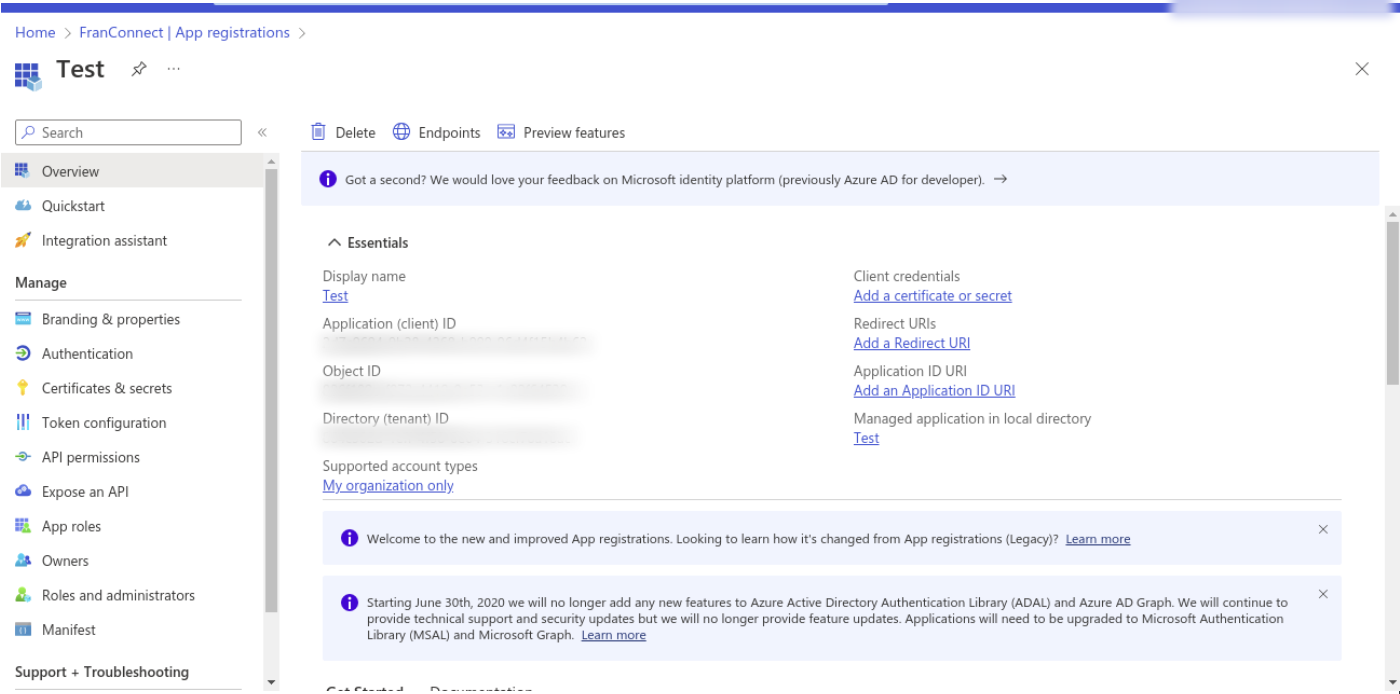The width and height of the screenshot is (1400, 694).
Task: Click the Authentication icon in sidebar
Action: tap(23, 354)
